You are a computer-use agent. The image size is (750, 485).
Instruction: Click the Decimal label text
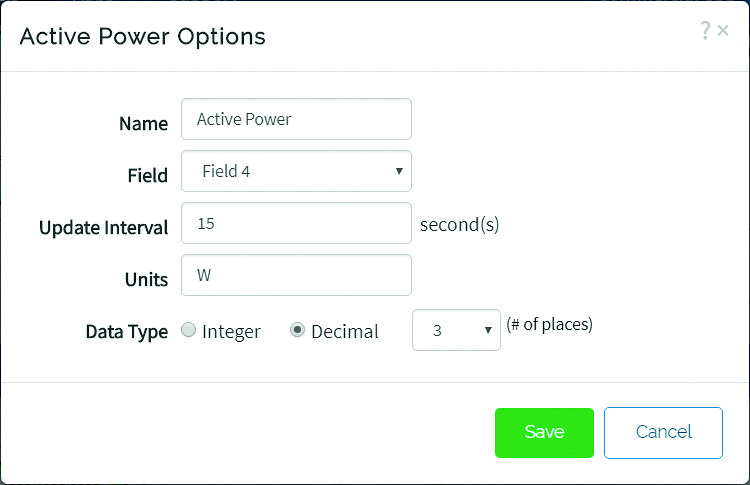pos(345,332)
